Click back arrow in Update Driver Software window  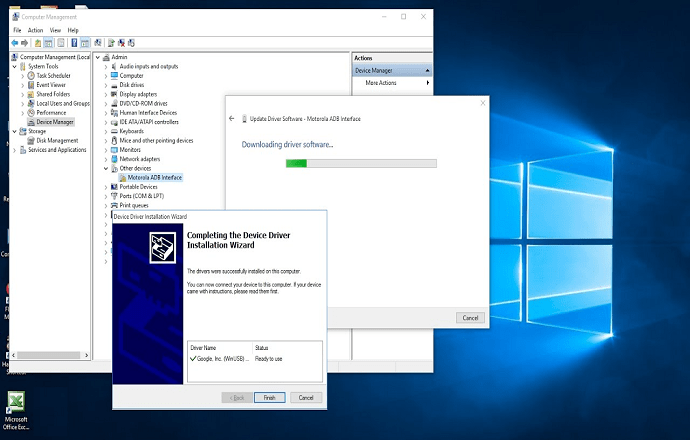[x=232, y=118]
